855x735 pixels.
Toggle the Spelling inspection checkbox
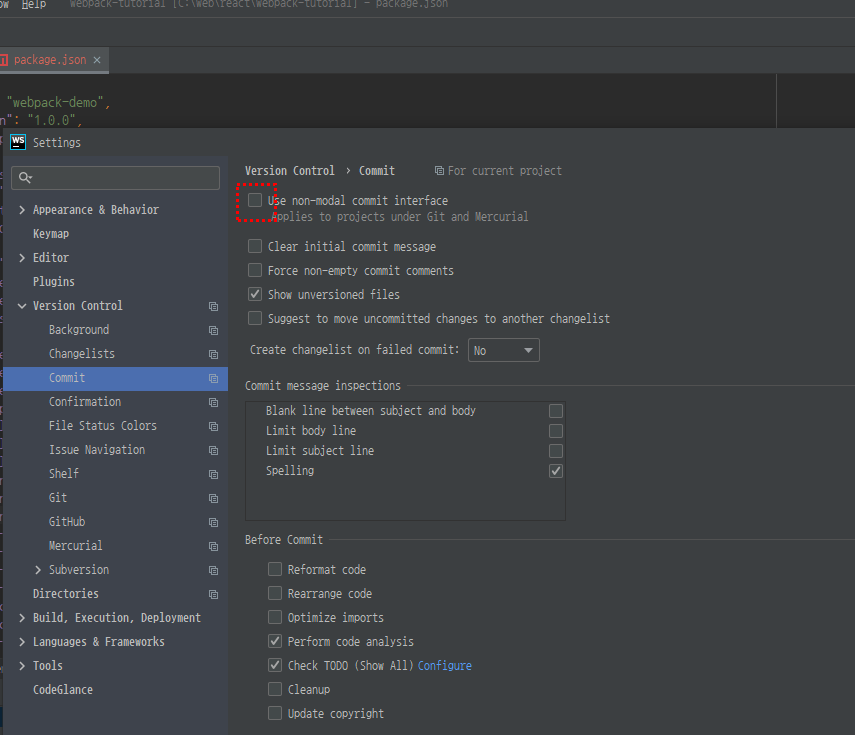coord(556,471)
